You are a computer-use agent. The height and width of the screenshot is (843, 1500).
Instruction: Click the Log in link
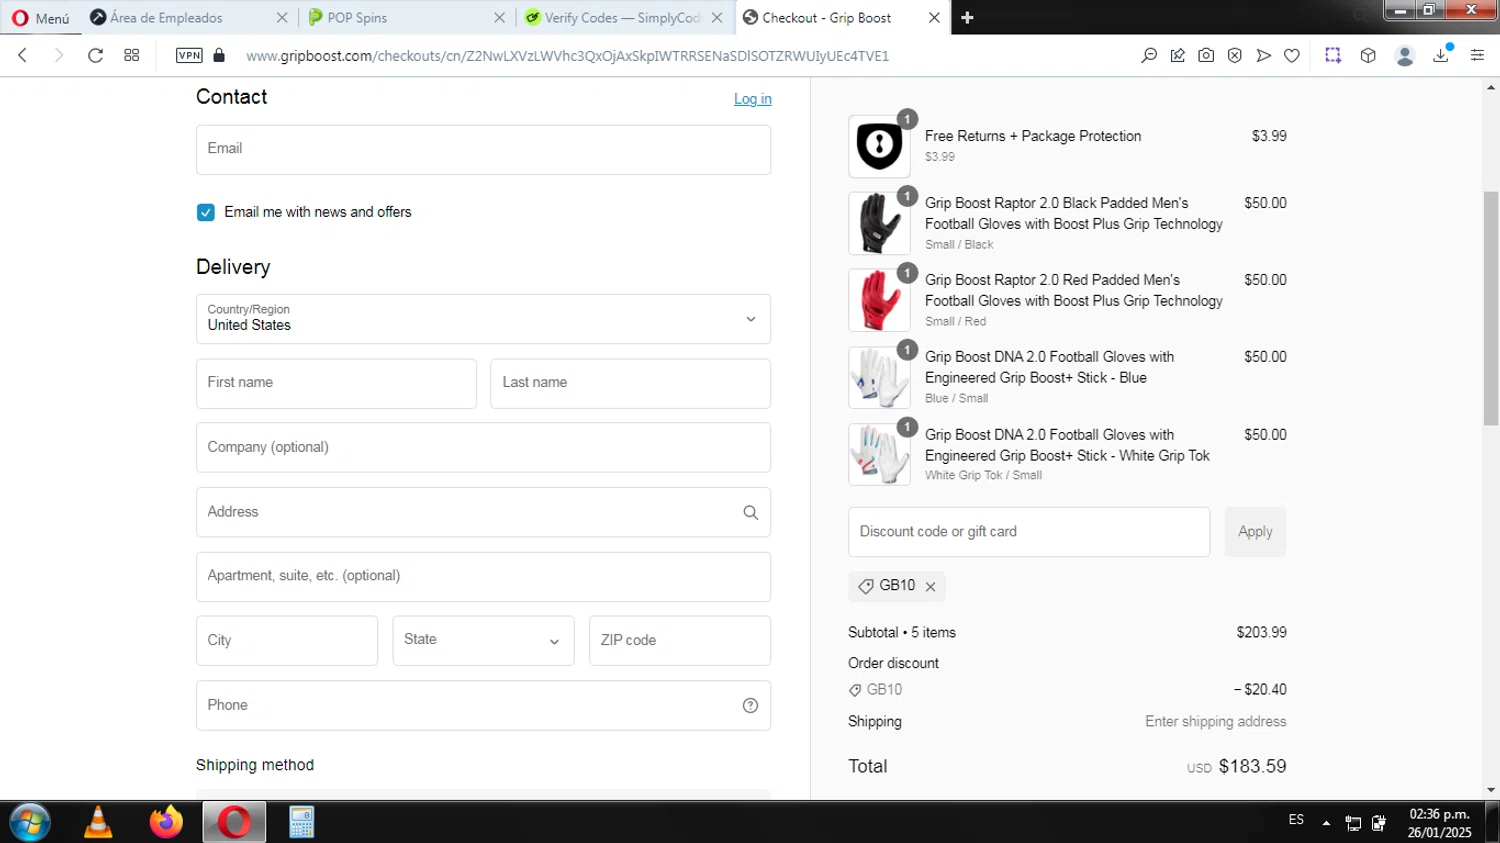752,99
